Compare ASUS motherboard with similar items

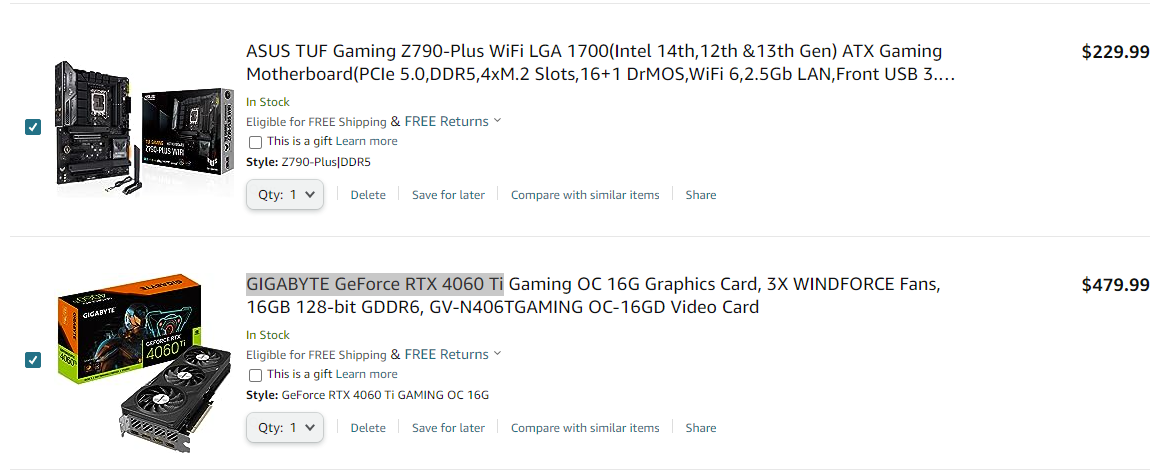point(585,195)
